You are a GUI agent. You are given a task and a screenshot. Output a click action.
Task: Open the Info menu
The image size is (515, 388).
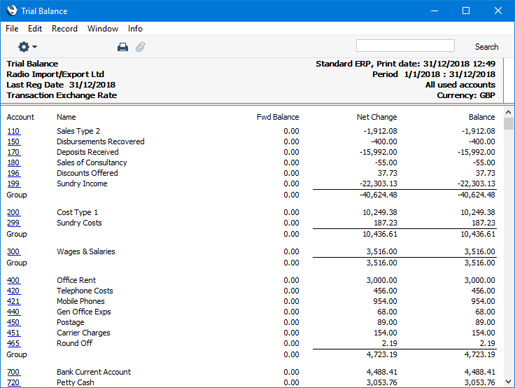point(135,29)
